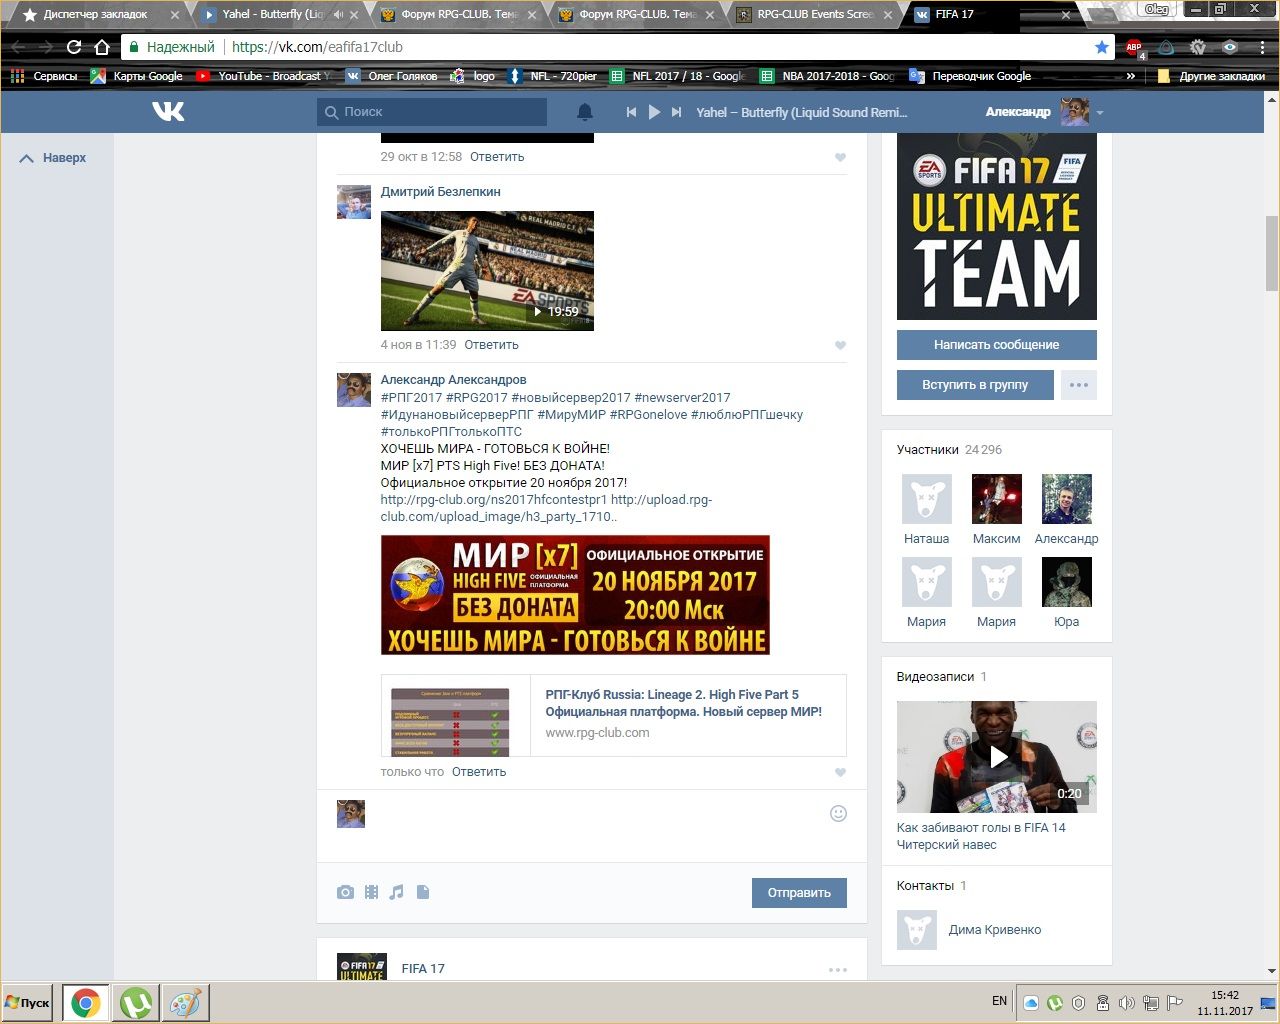This screenshot has width=1280, height=1024.
Task: Go to the browser home page
Action: click(102, 47)
